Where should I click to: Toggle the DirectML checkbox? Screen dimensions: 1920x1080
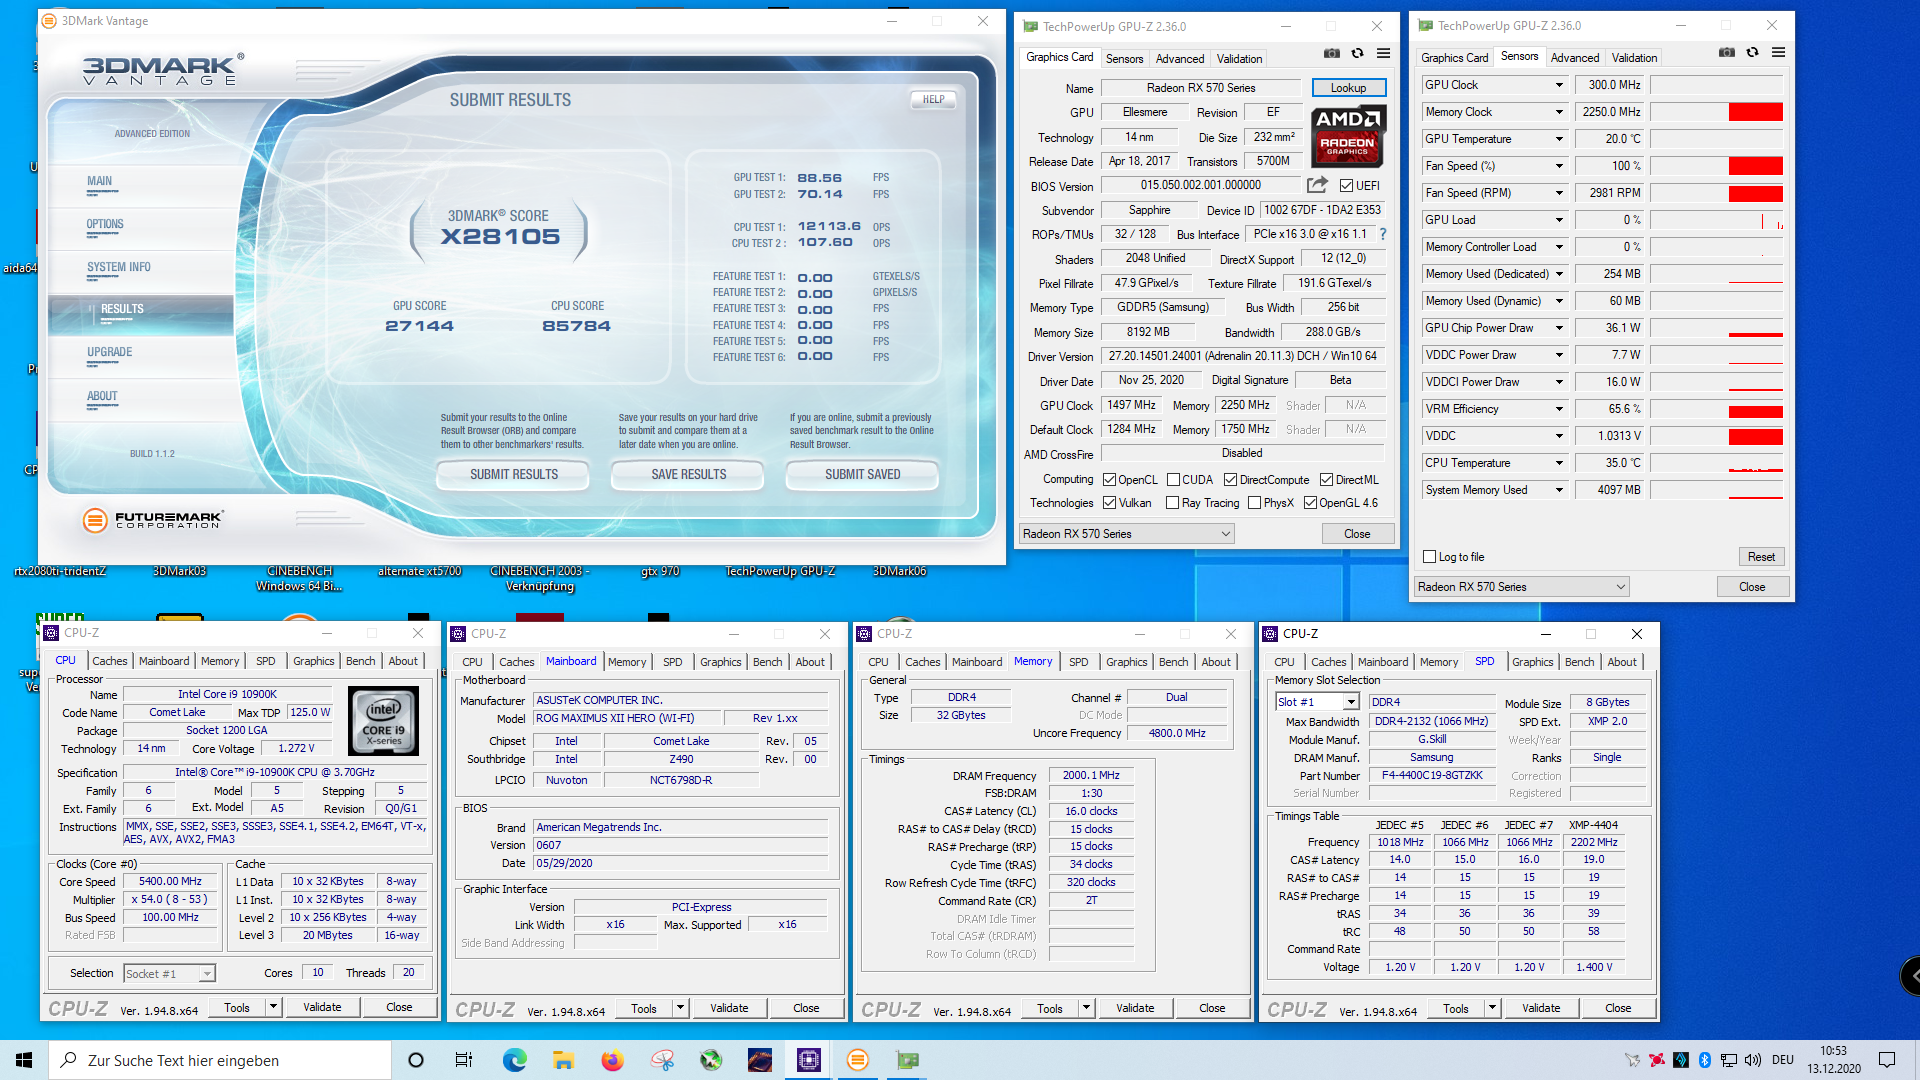point(1326,480)
